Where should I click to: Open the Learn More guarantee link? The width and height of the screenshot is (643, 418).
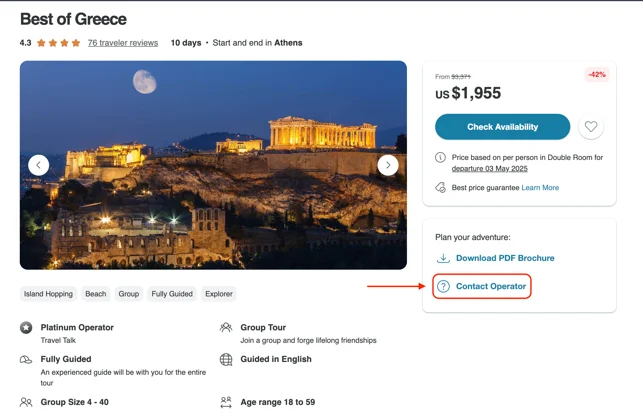(x=540, y=187)
